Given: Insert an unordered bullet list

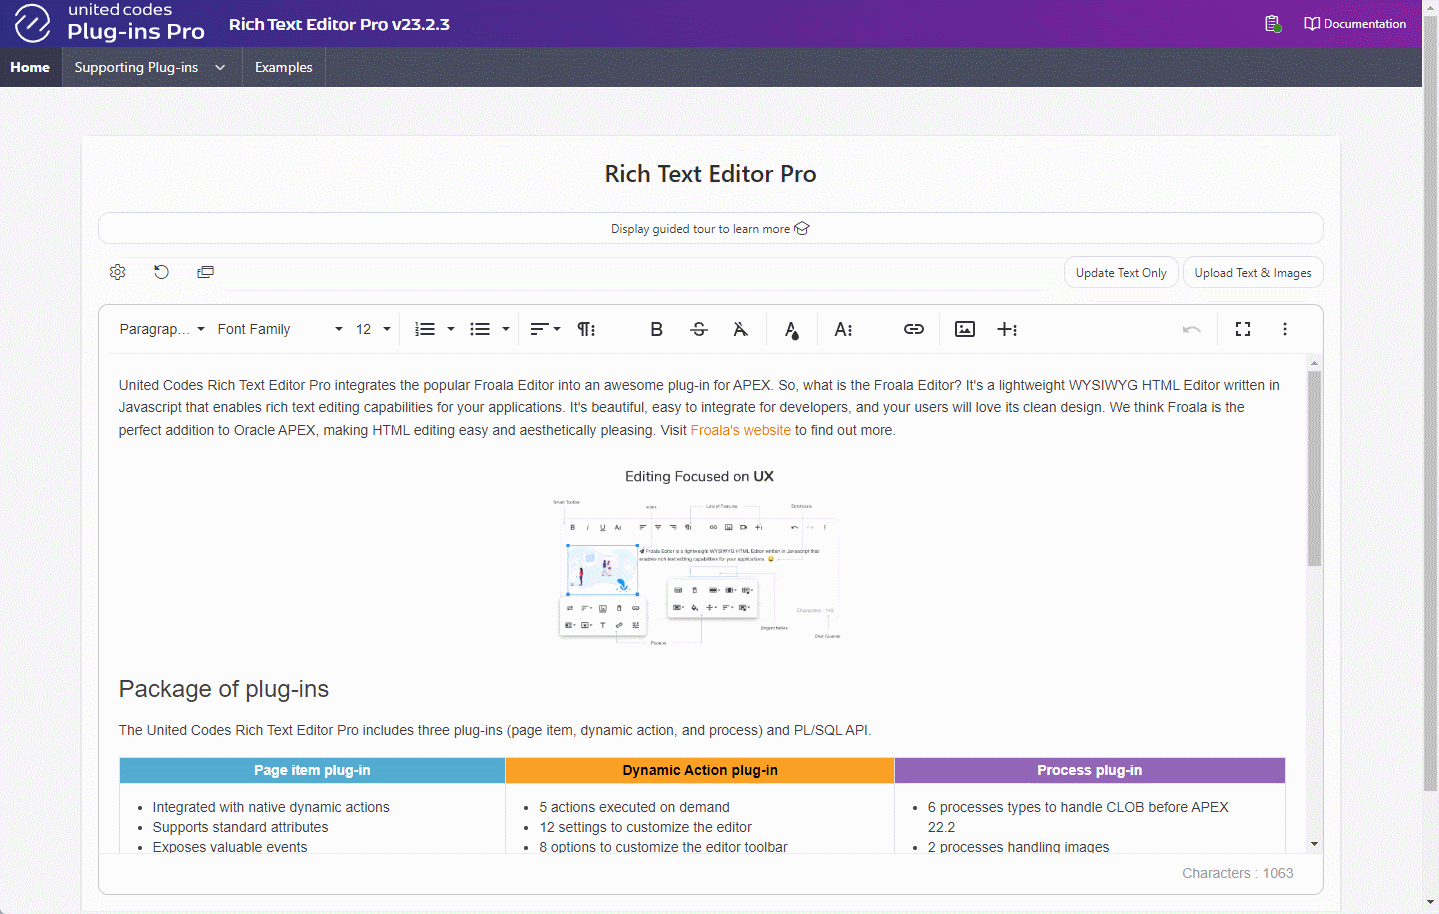Looking at the screenshot, I should pyautogui.click(x=480, y=329).
